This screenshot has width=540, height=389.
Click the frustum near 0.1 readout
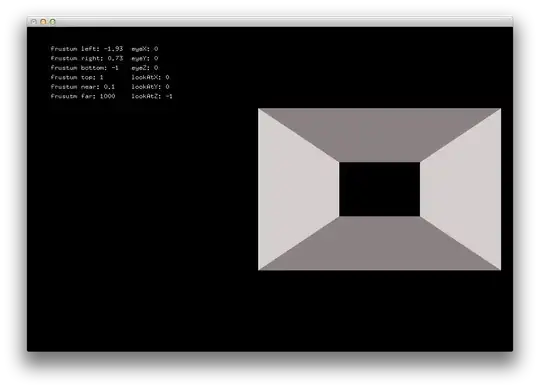click(83, 87)
